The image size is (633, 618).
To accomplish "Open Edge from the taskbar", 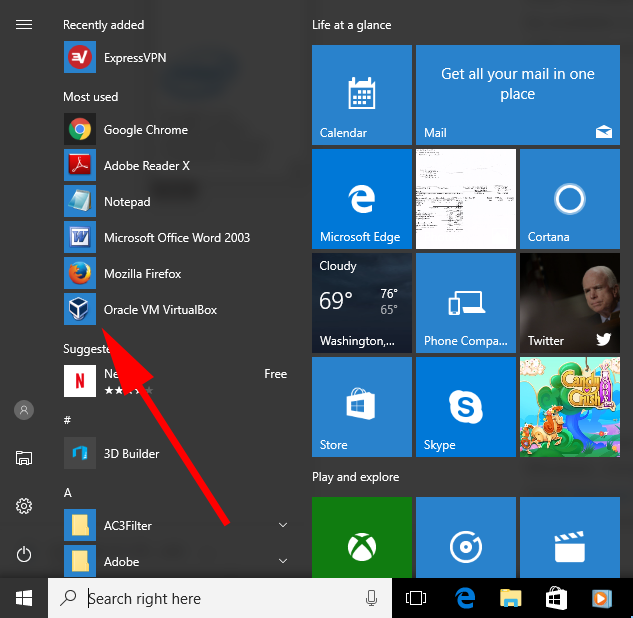I will point(465,598).
